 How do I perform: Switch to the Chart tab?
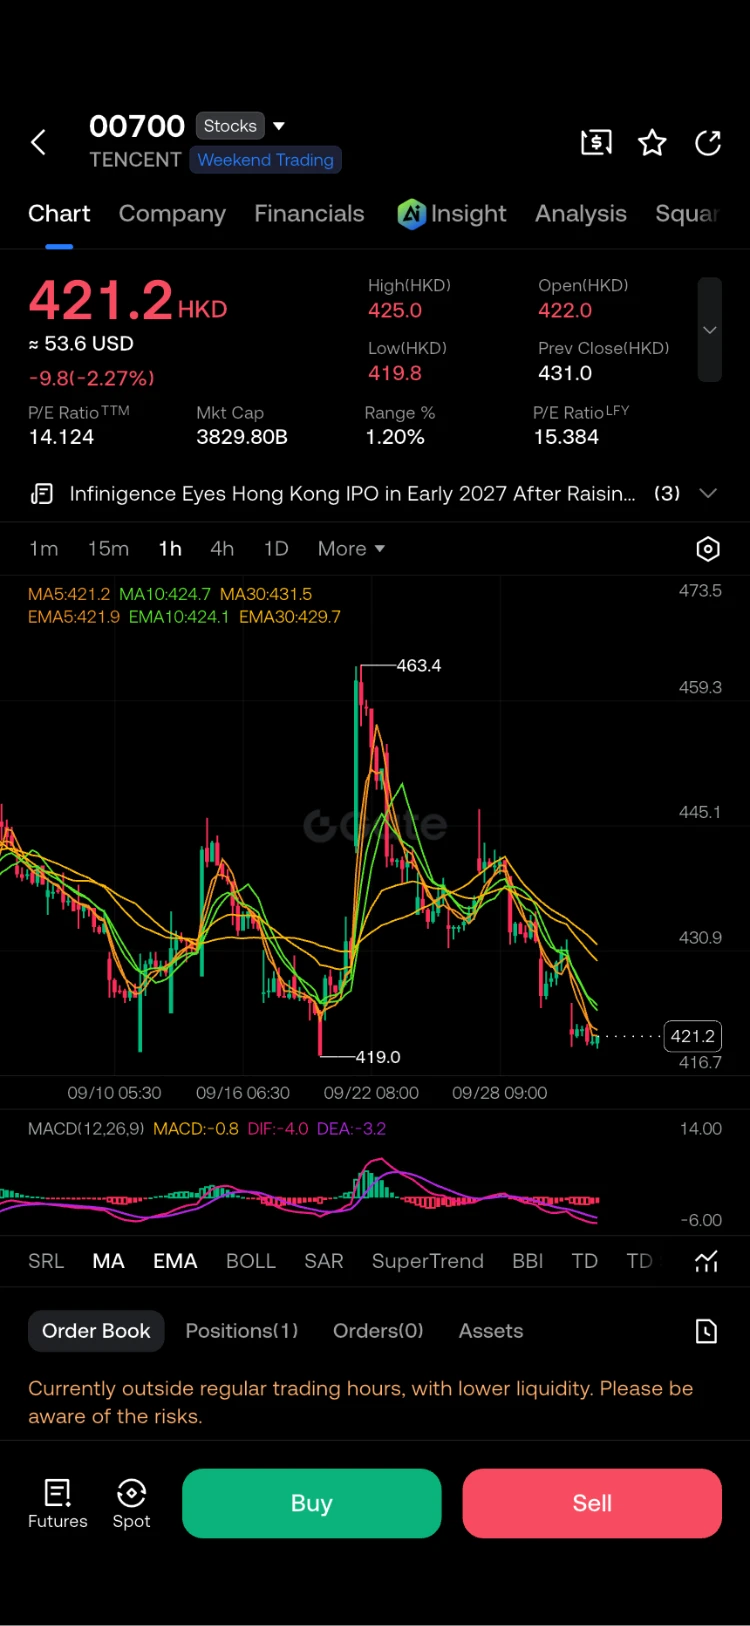(x=59, y=213)
